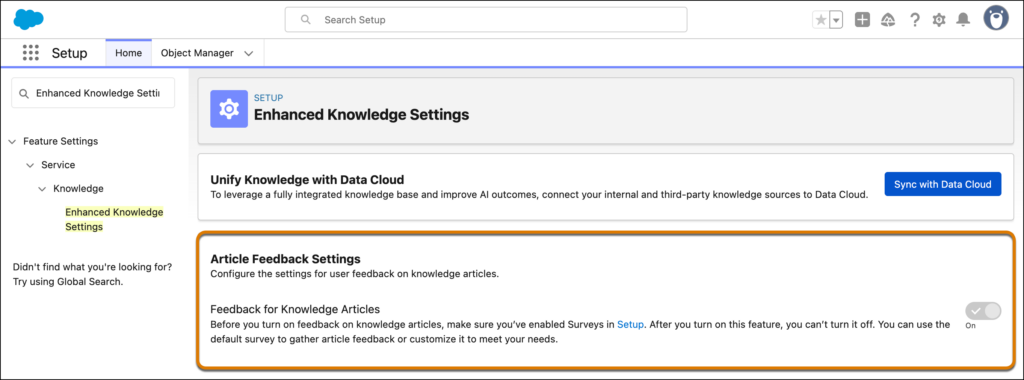This screenshot has width=1024, height=380.
Task: Open the Global Actions plus icon
Action: pos(862,20)
